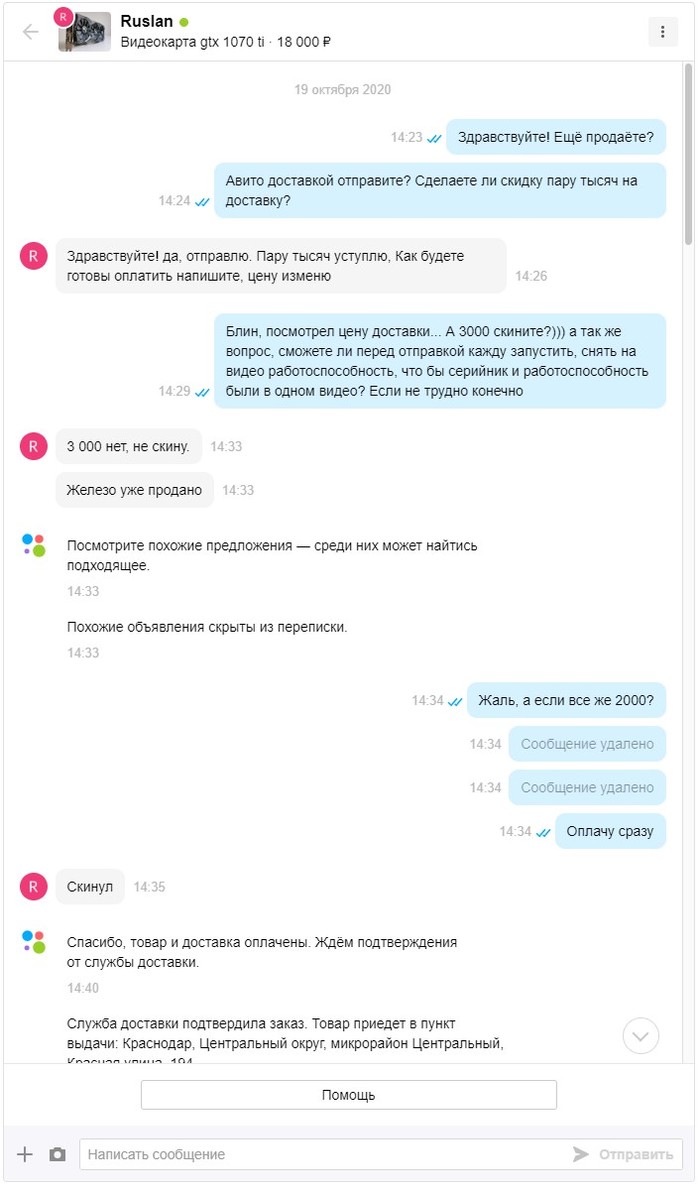Click listing title Видеокарта gtx 1070 ti
The width and height of the screenshot is (700, 1192).
[x=192, y=42]
